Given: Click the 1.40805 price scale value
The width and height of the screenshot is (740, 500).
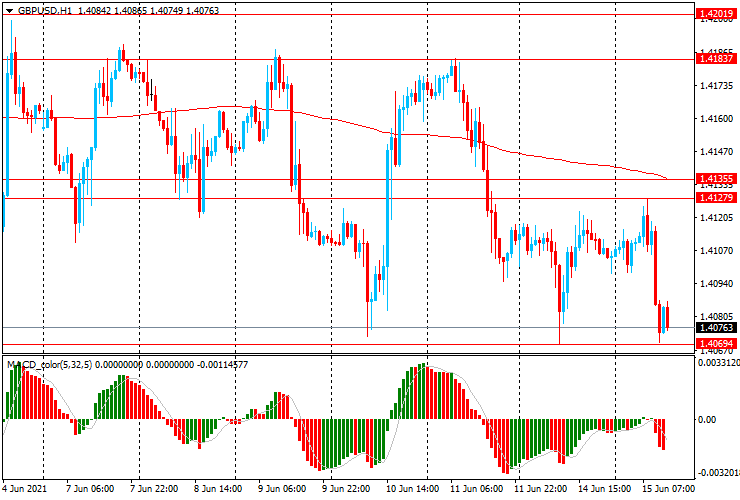Looking at the screenshot, I should [x=717, y=317].
